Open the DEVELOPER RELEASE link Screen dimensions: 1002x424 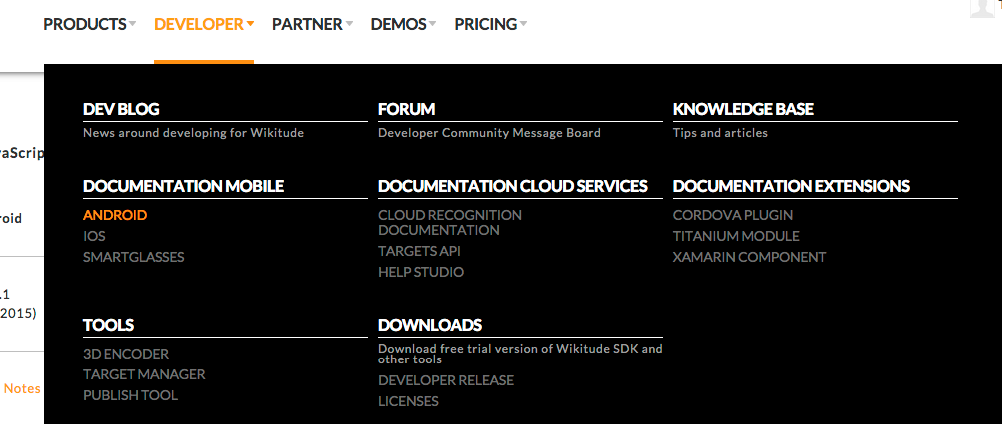pyautogui.click(x=446, y=380)
